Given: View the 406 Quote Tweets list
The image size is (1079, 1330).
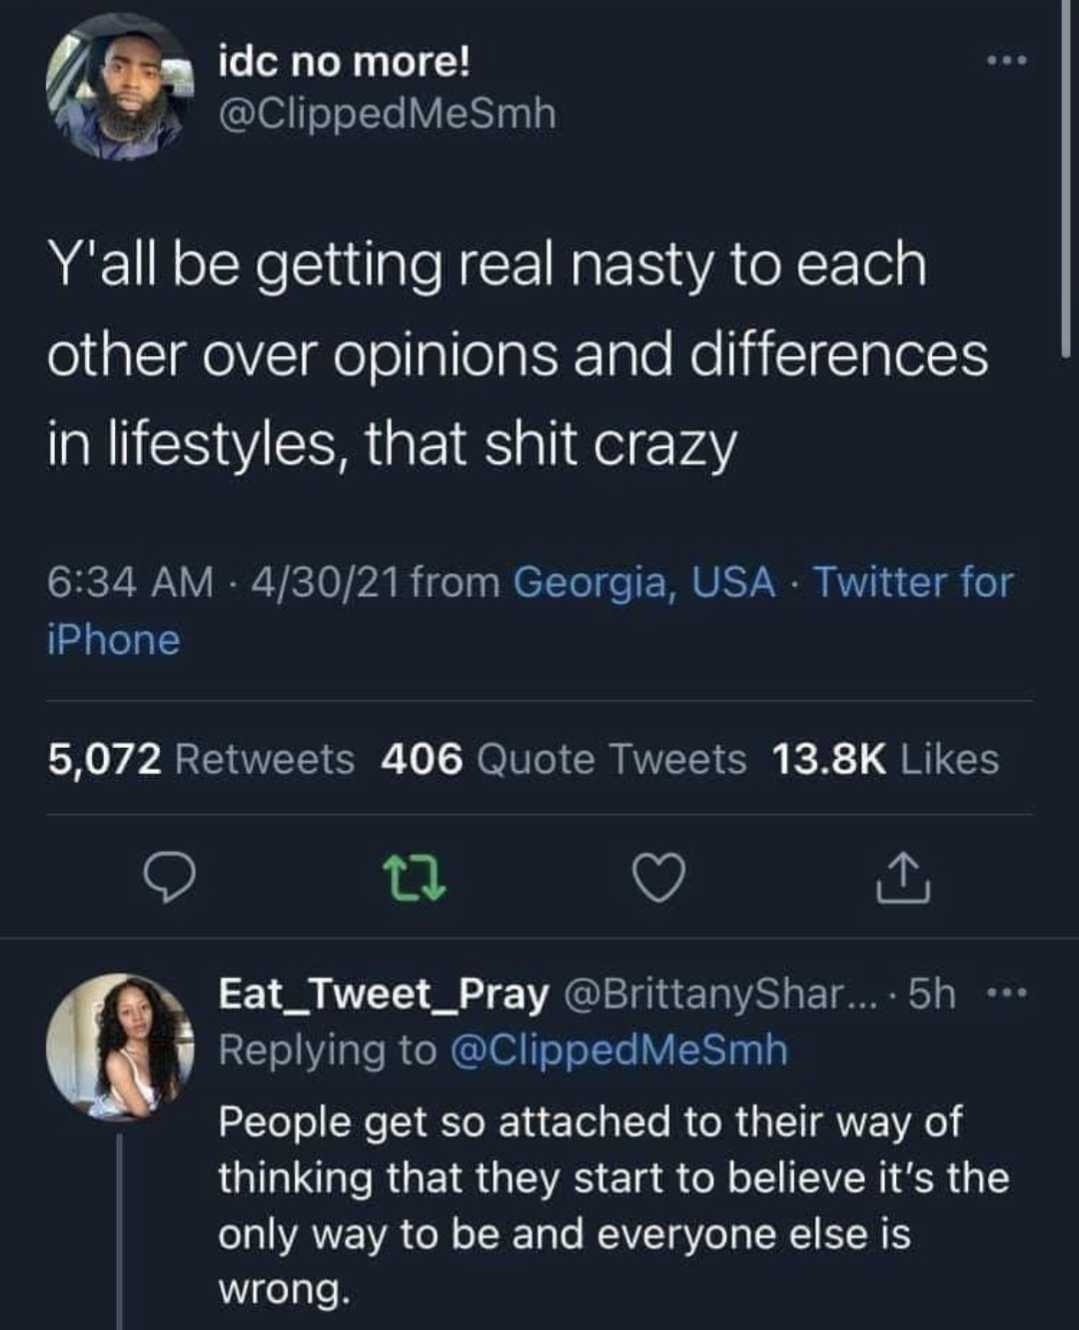Looking at the screenshot, I should coord(564,759).
